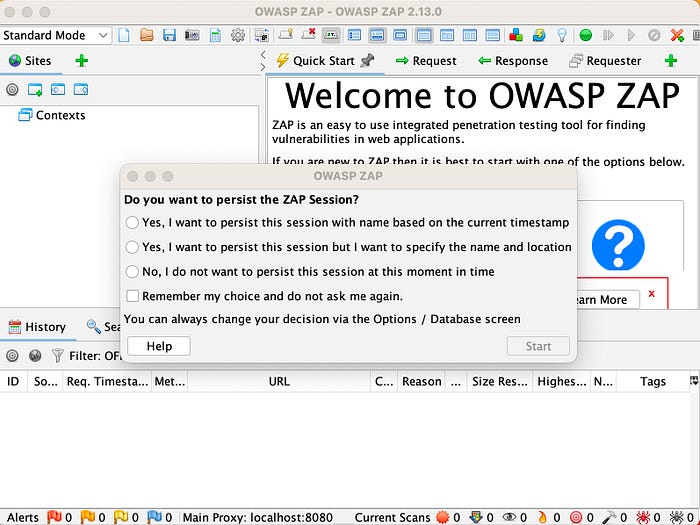Click the Main Proxy: localhost:8080 status text
The image size is (700, 525).
[x=258, y=517]
